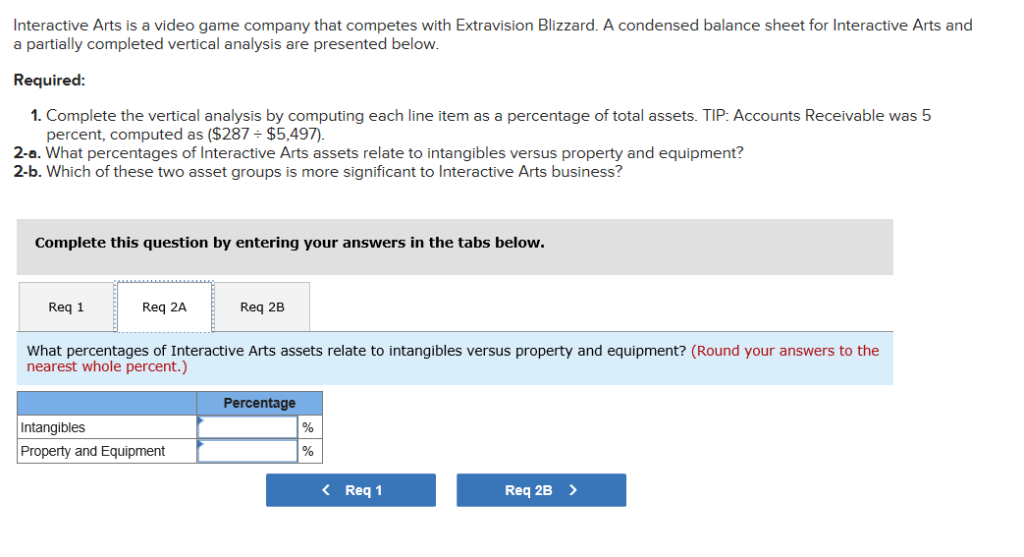The width and height of the screenshot is (1024, 557).
Task: Click the Intangibles percentage input field
Action: pos(248,427)
